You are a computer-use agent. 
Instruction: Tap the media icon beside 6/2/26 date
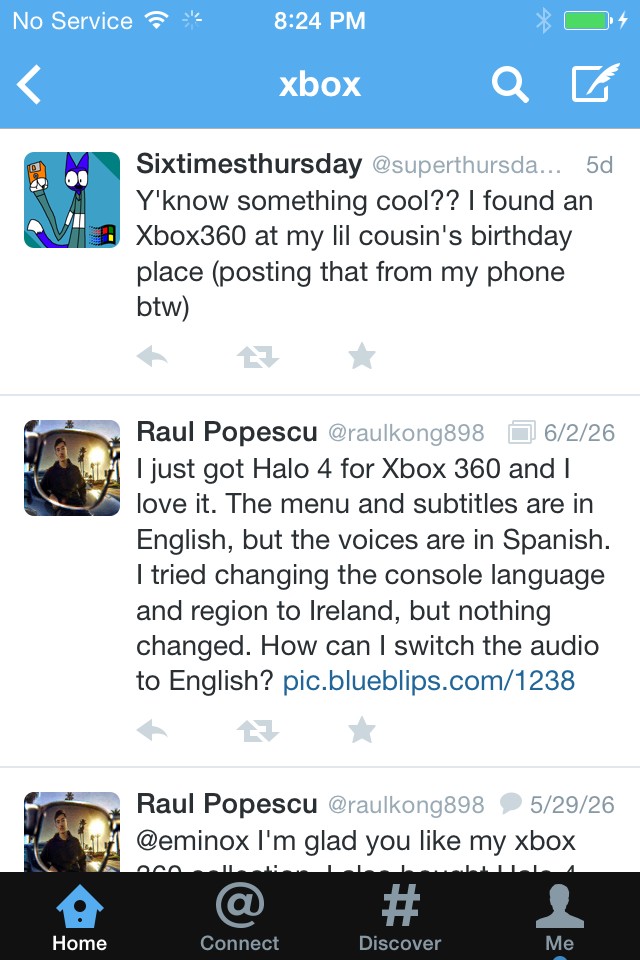point(522,432)
